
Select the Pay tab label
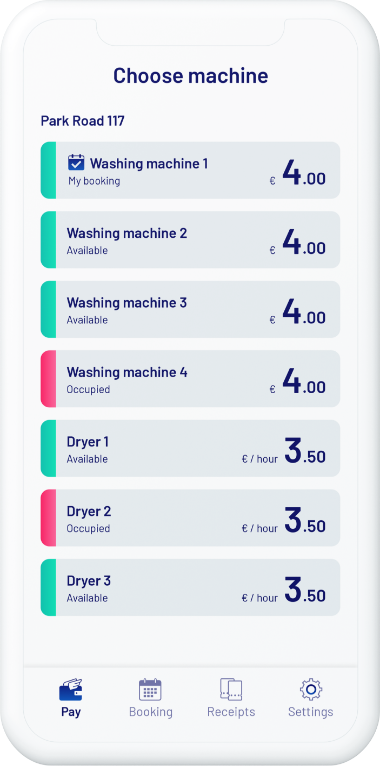point(71,712)
